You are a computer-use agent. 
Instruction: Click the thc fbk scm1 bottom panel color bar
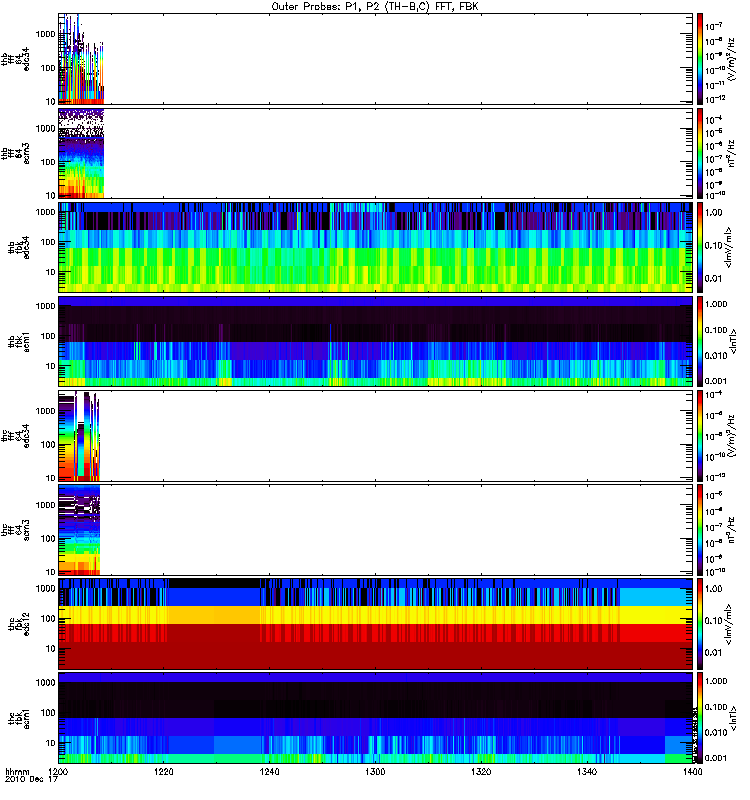pos(700,717)
